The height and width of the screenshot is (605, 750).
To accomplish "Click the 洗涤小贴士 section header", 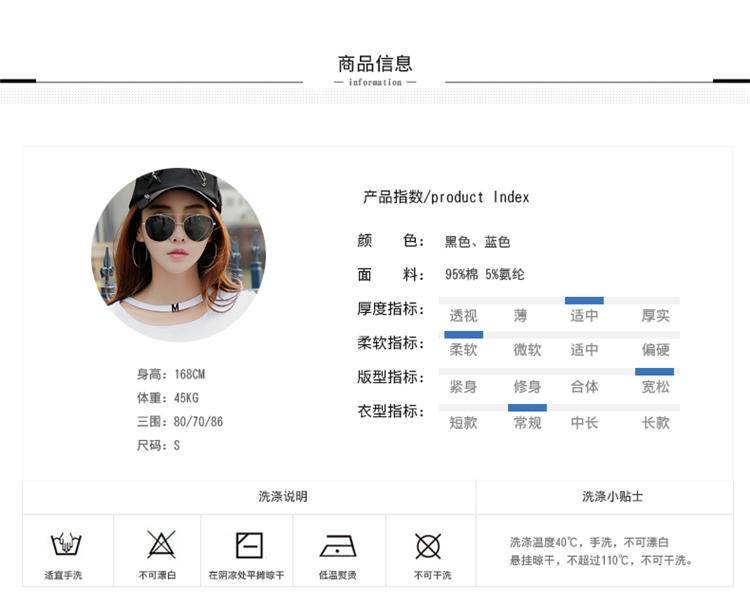I will 612,496.
